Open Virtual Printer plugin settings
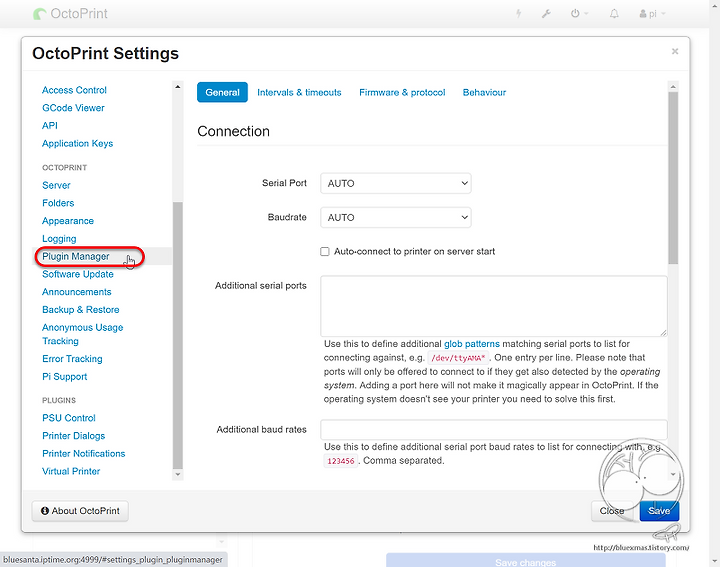 [71, 471]
